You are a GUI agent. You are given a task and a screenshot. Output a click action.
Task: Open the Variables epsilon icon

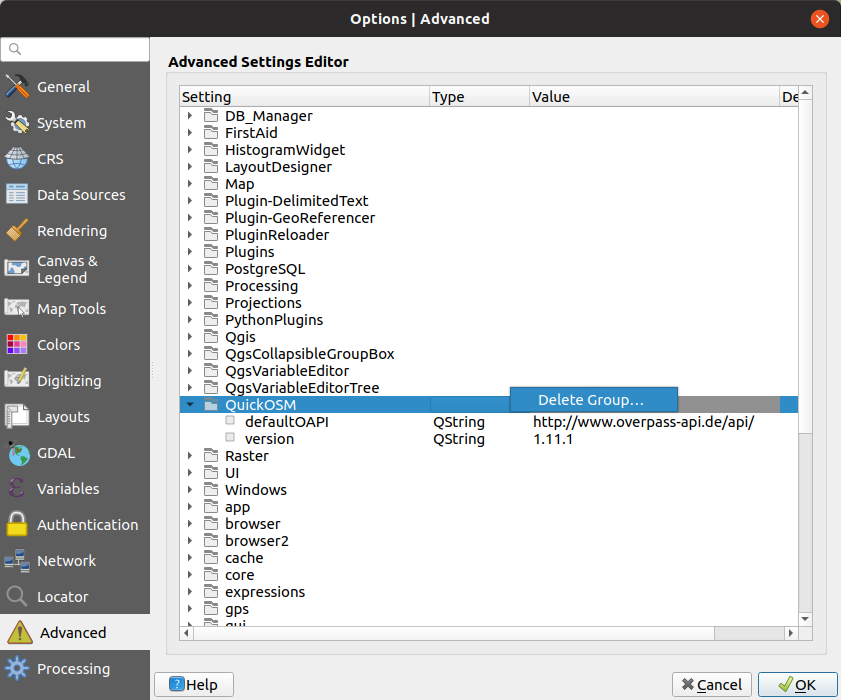17,489
